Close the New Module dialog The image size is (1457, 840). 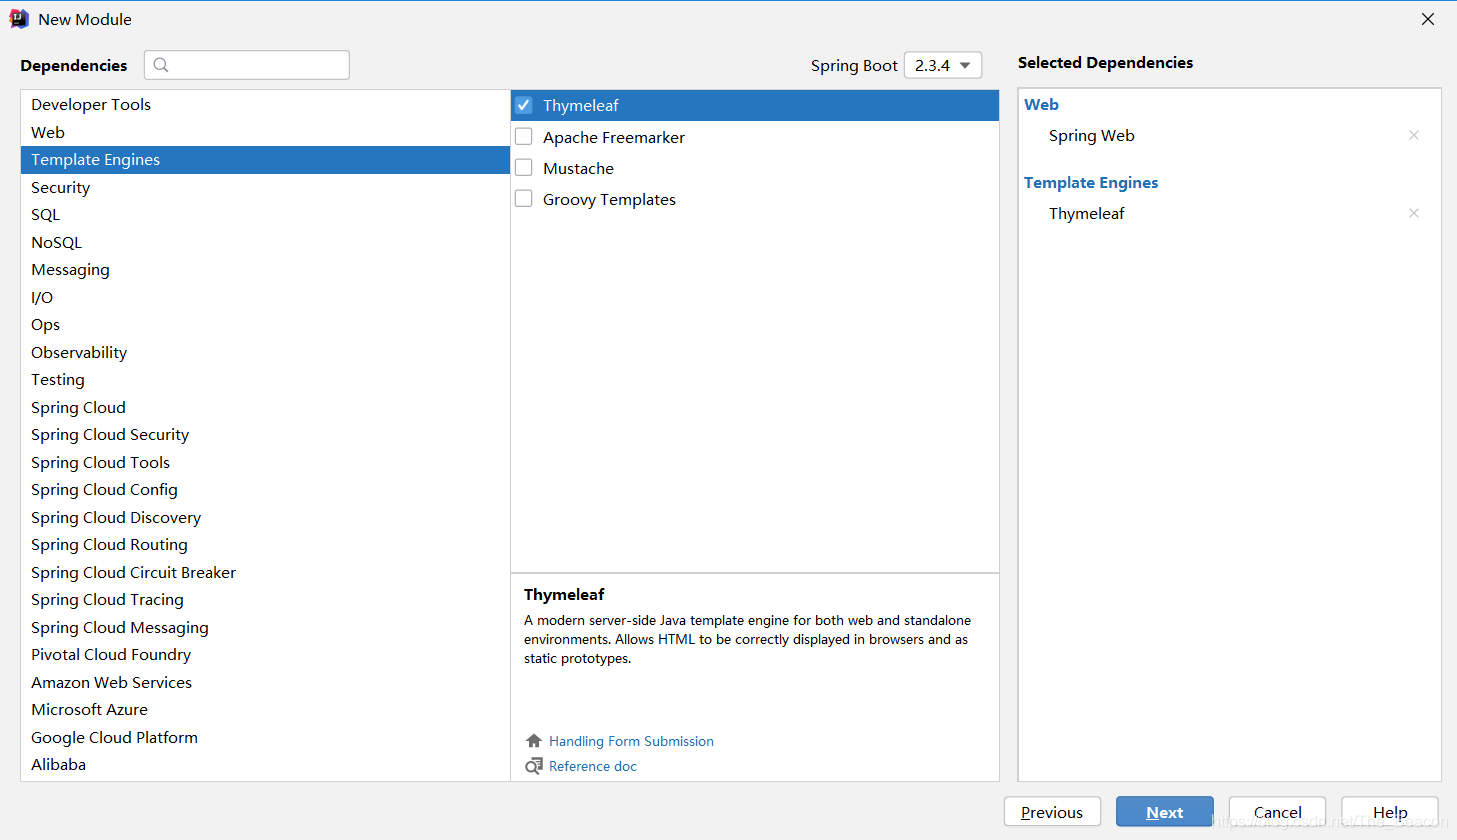point(1428,19)
